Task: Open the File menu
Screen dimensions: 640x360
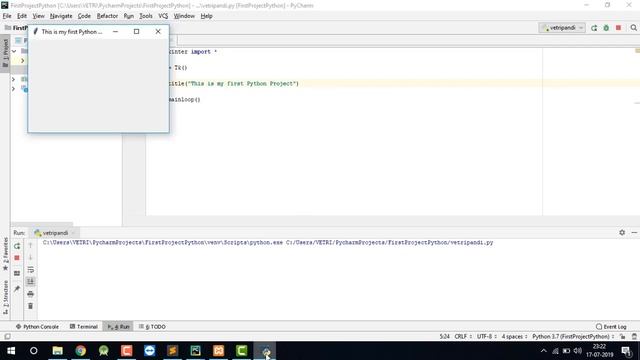Action: (7, 16)
